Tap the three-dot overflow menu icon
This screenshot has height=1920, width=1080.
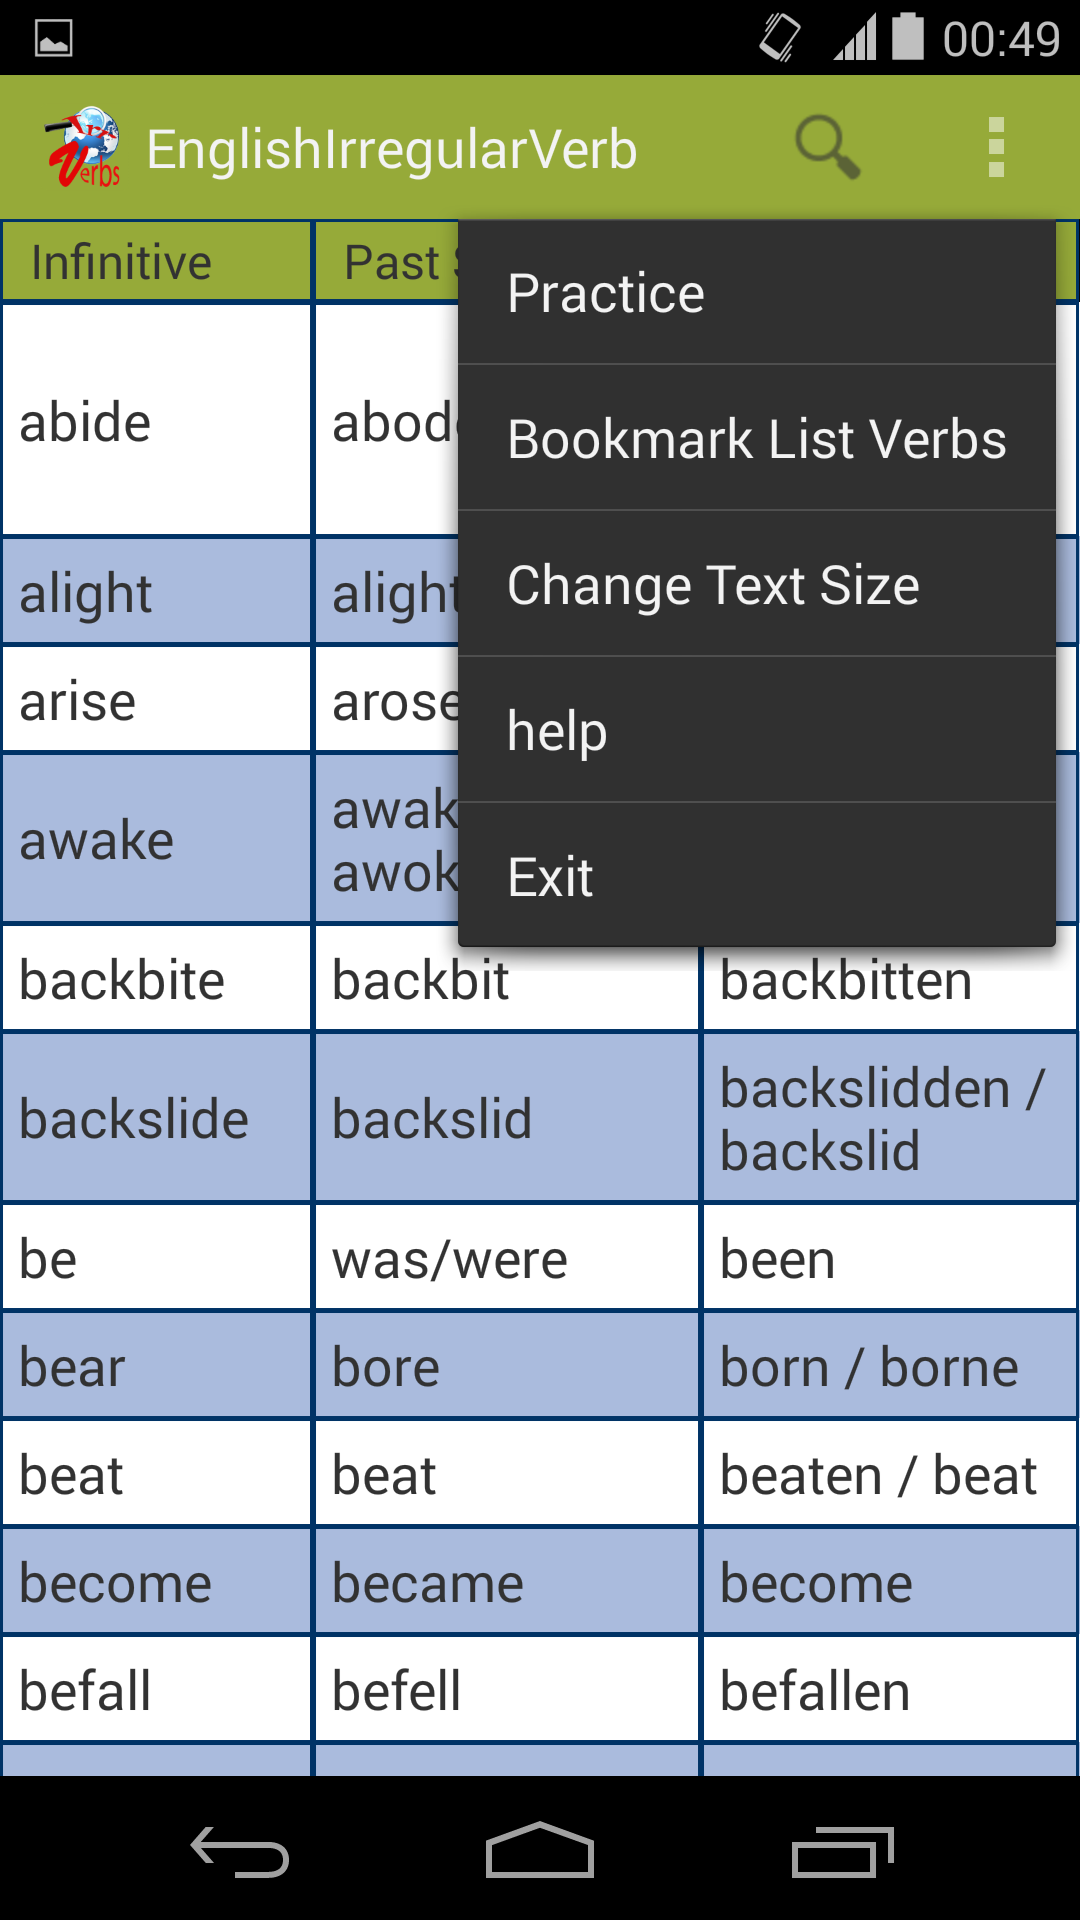point(996,147)
